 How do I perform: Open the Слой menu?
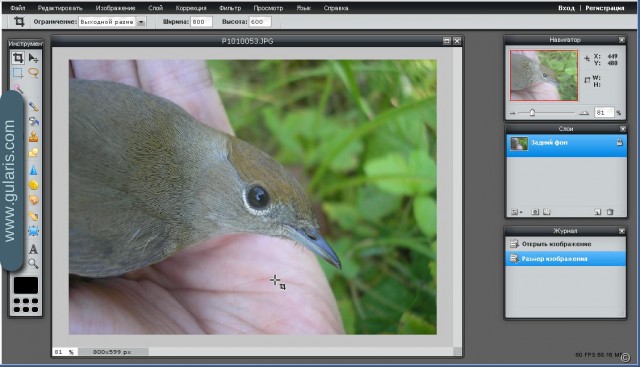[x=156, y=8]
